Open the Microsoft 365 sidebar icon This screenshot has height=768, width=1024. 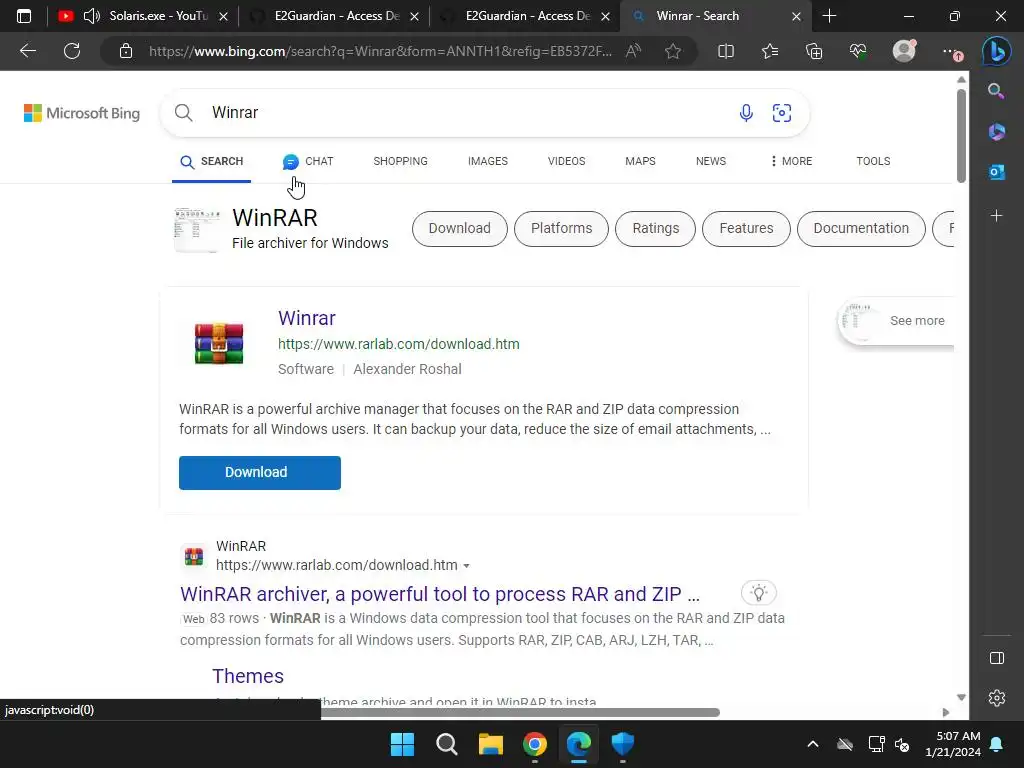[x=997, y=131]
